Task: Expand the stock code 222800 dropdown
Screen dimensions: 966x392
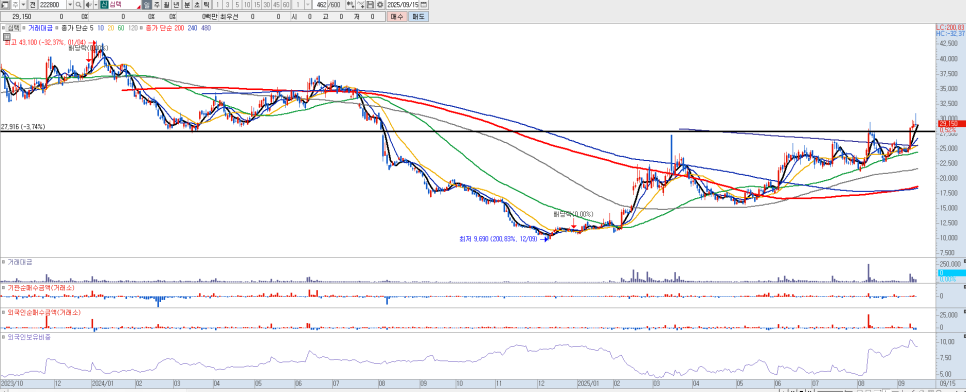Action: (70, 4)
